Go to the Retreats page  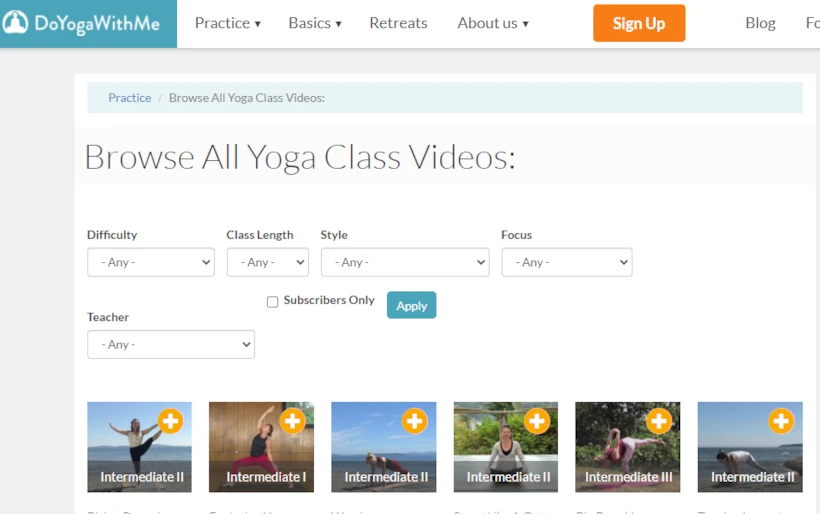click(398, 23)
